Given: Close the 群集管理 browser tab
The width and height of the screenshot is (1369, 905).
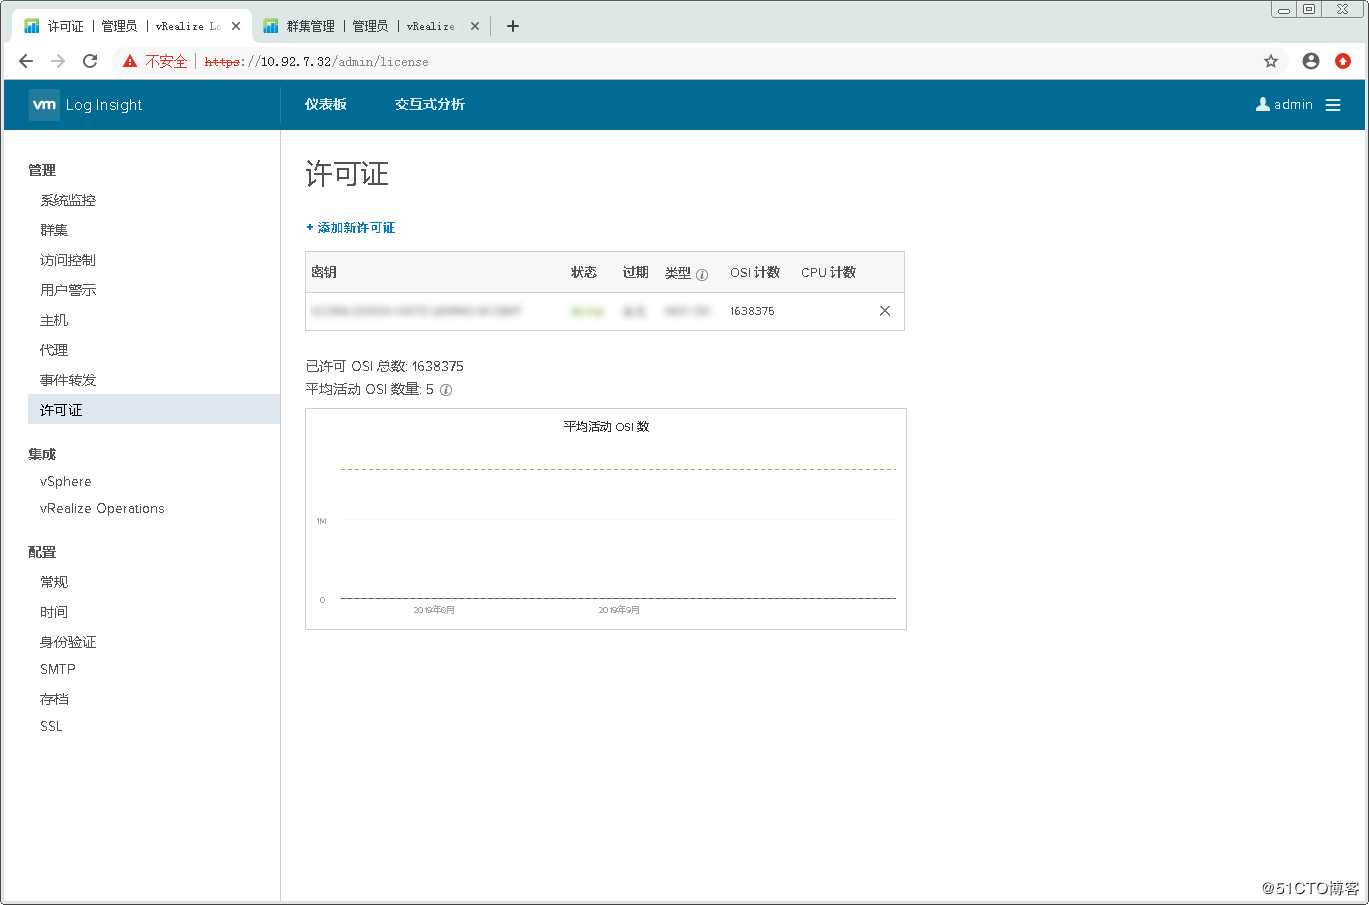Looking at the screenshot, I should pos(474,26).
